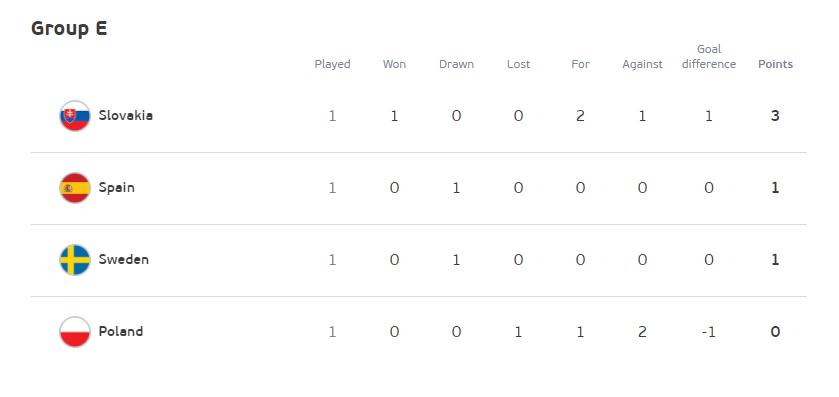Open the Sweden team link

point(124,259)
